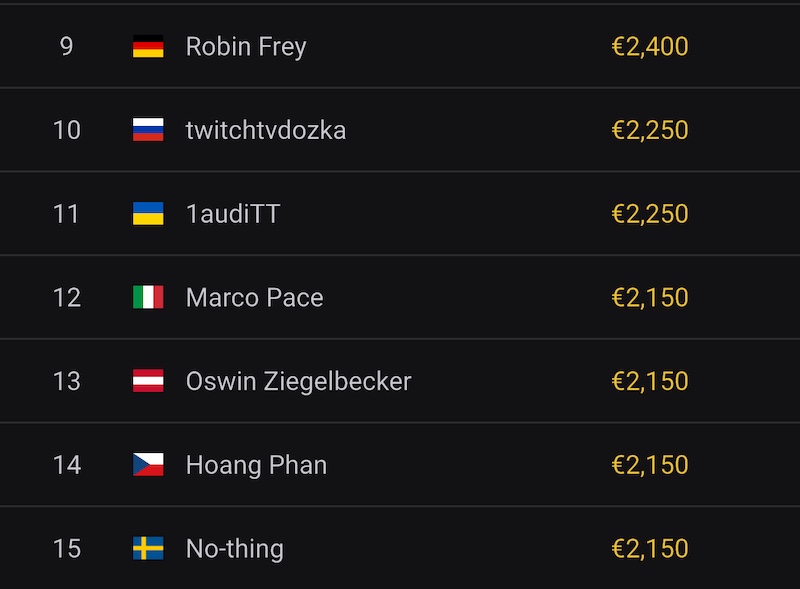
Task: Select Marco Pace's player name
Action: pos(254,297)
